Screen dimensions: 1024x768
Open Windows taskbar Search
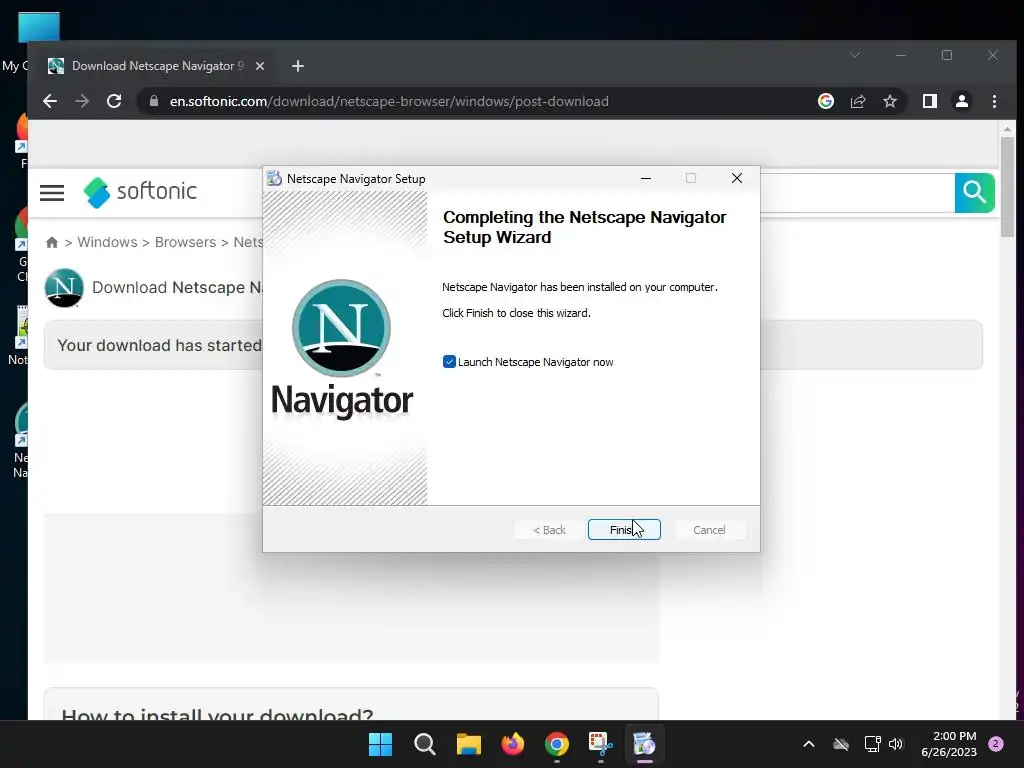point(424,744)
